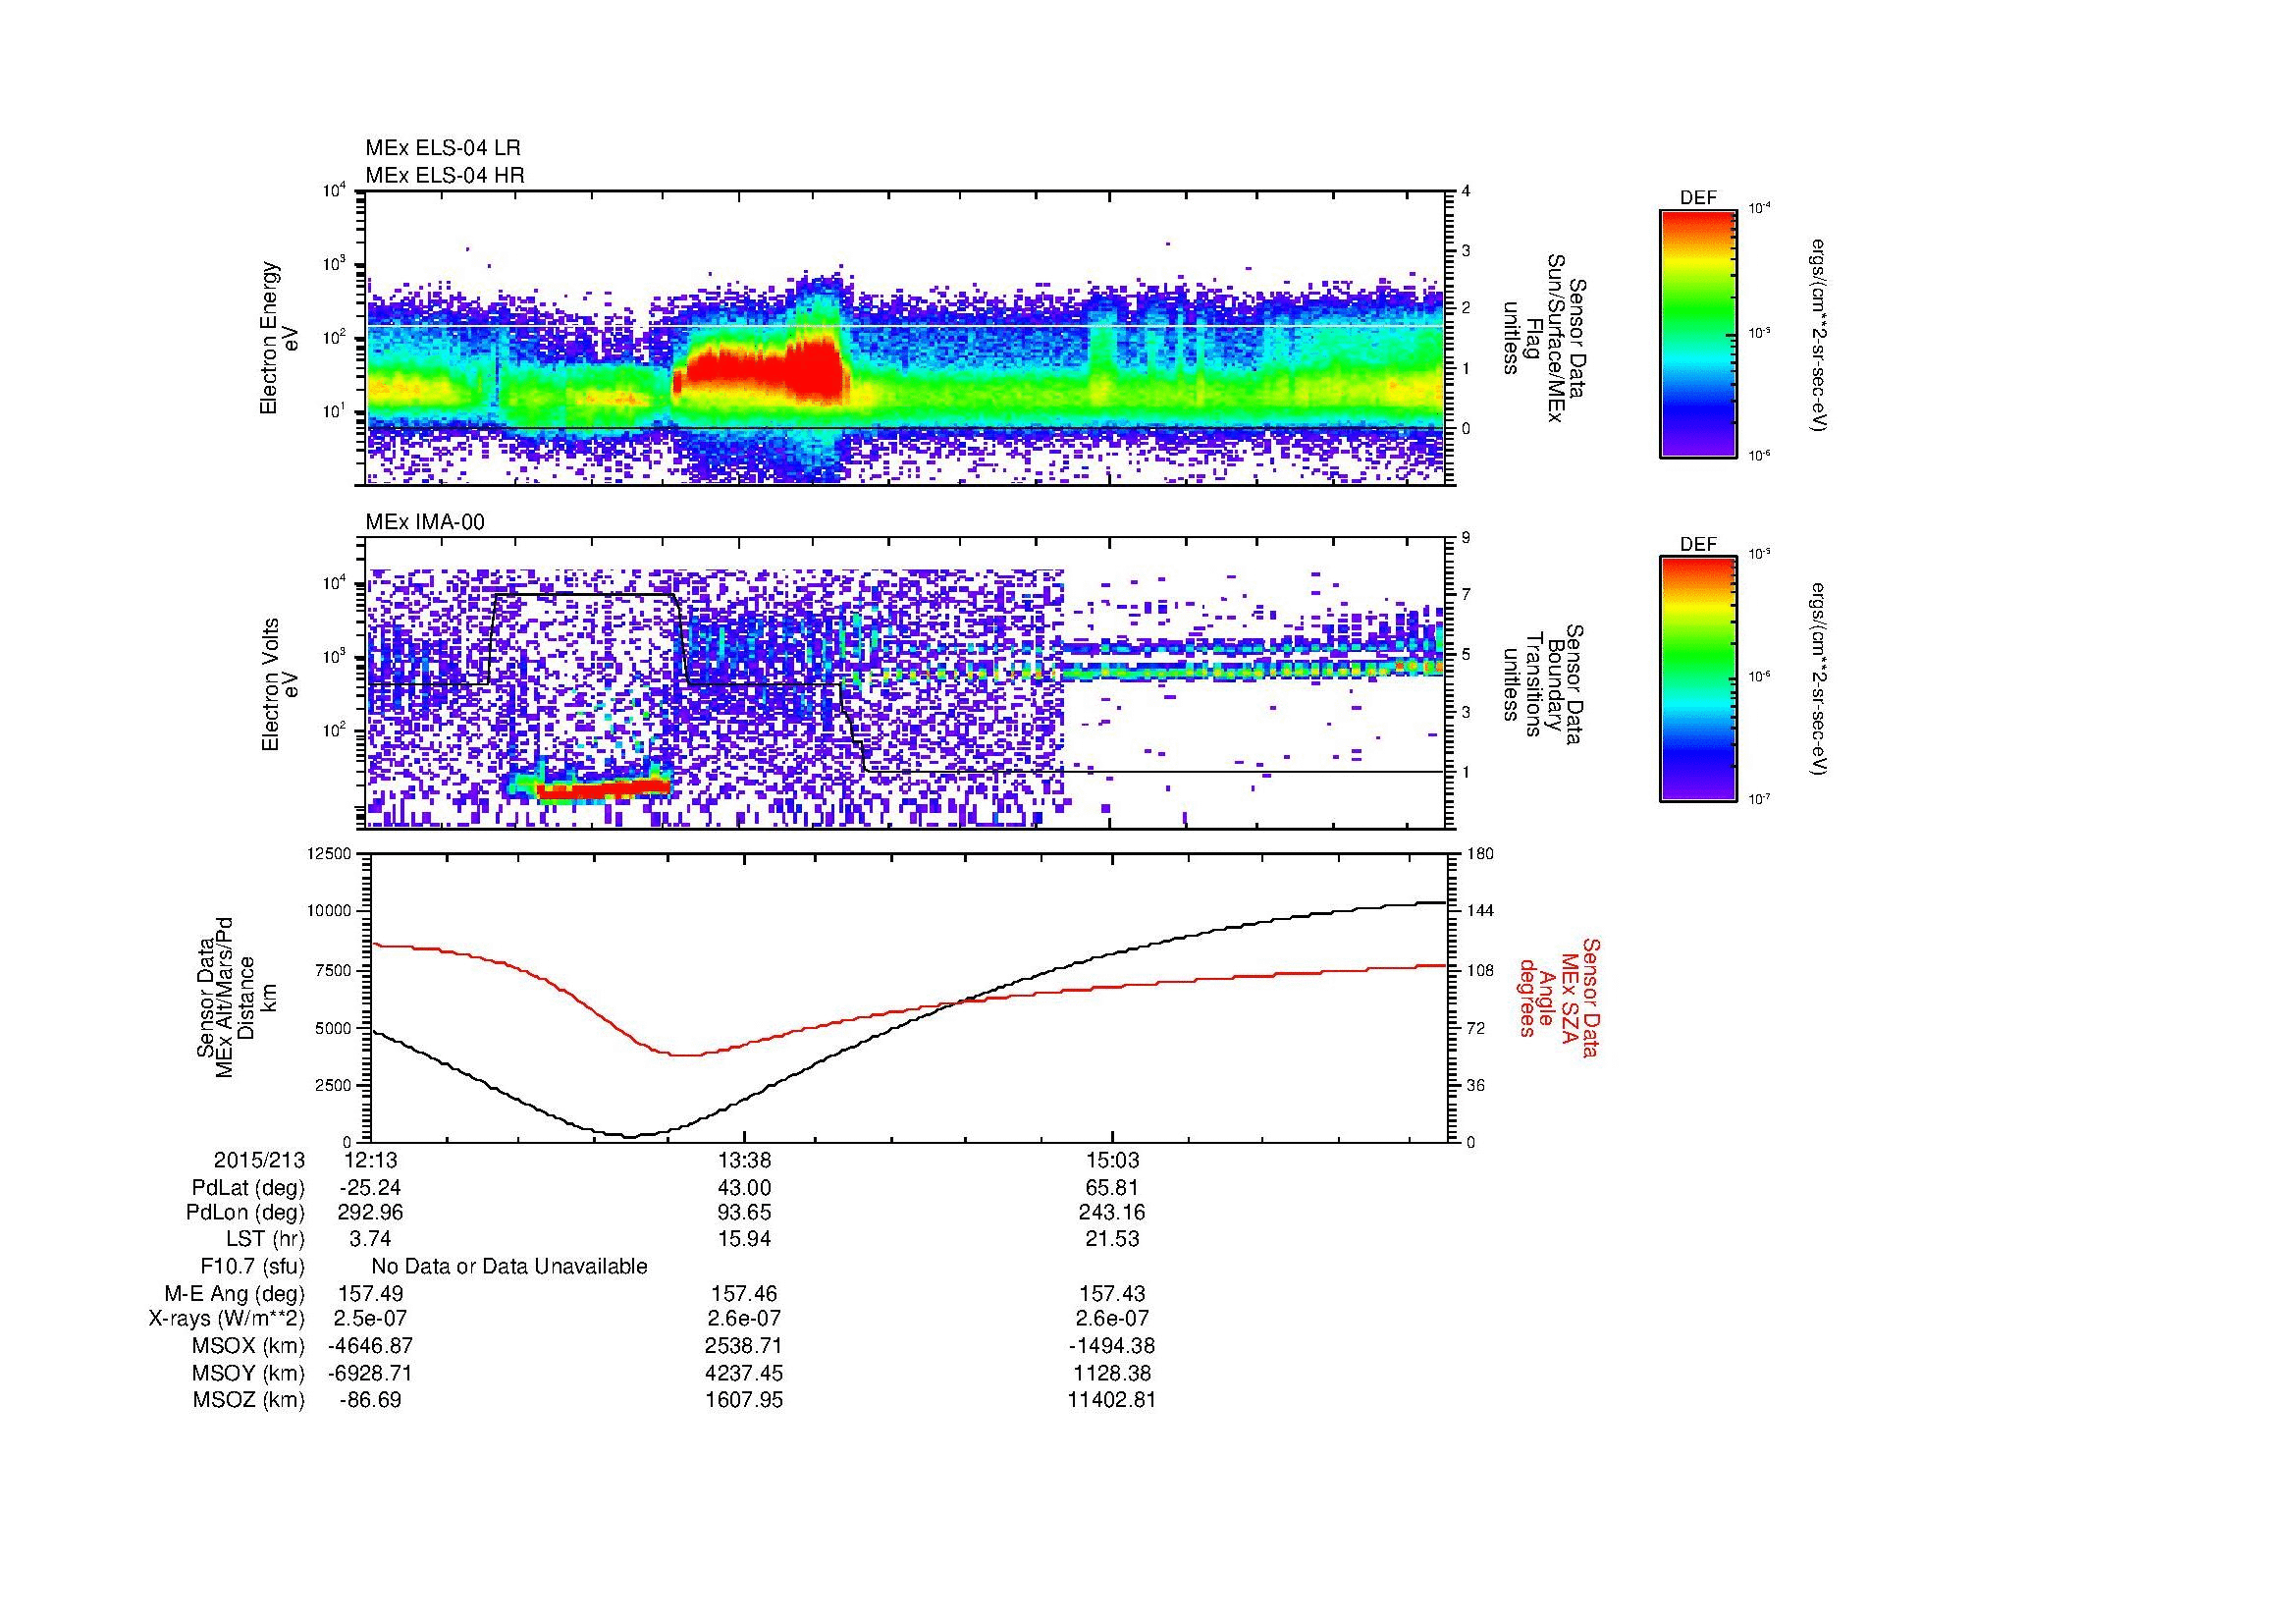The height and width of the screenshot is (1623, 2296).
Task: Click the MSOY value '4237.45'
Action: tap(744, 1373)
